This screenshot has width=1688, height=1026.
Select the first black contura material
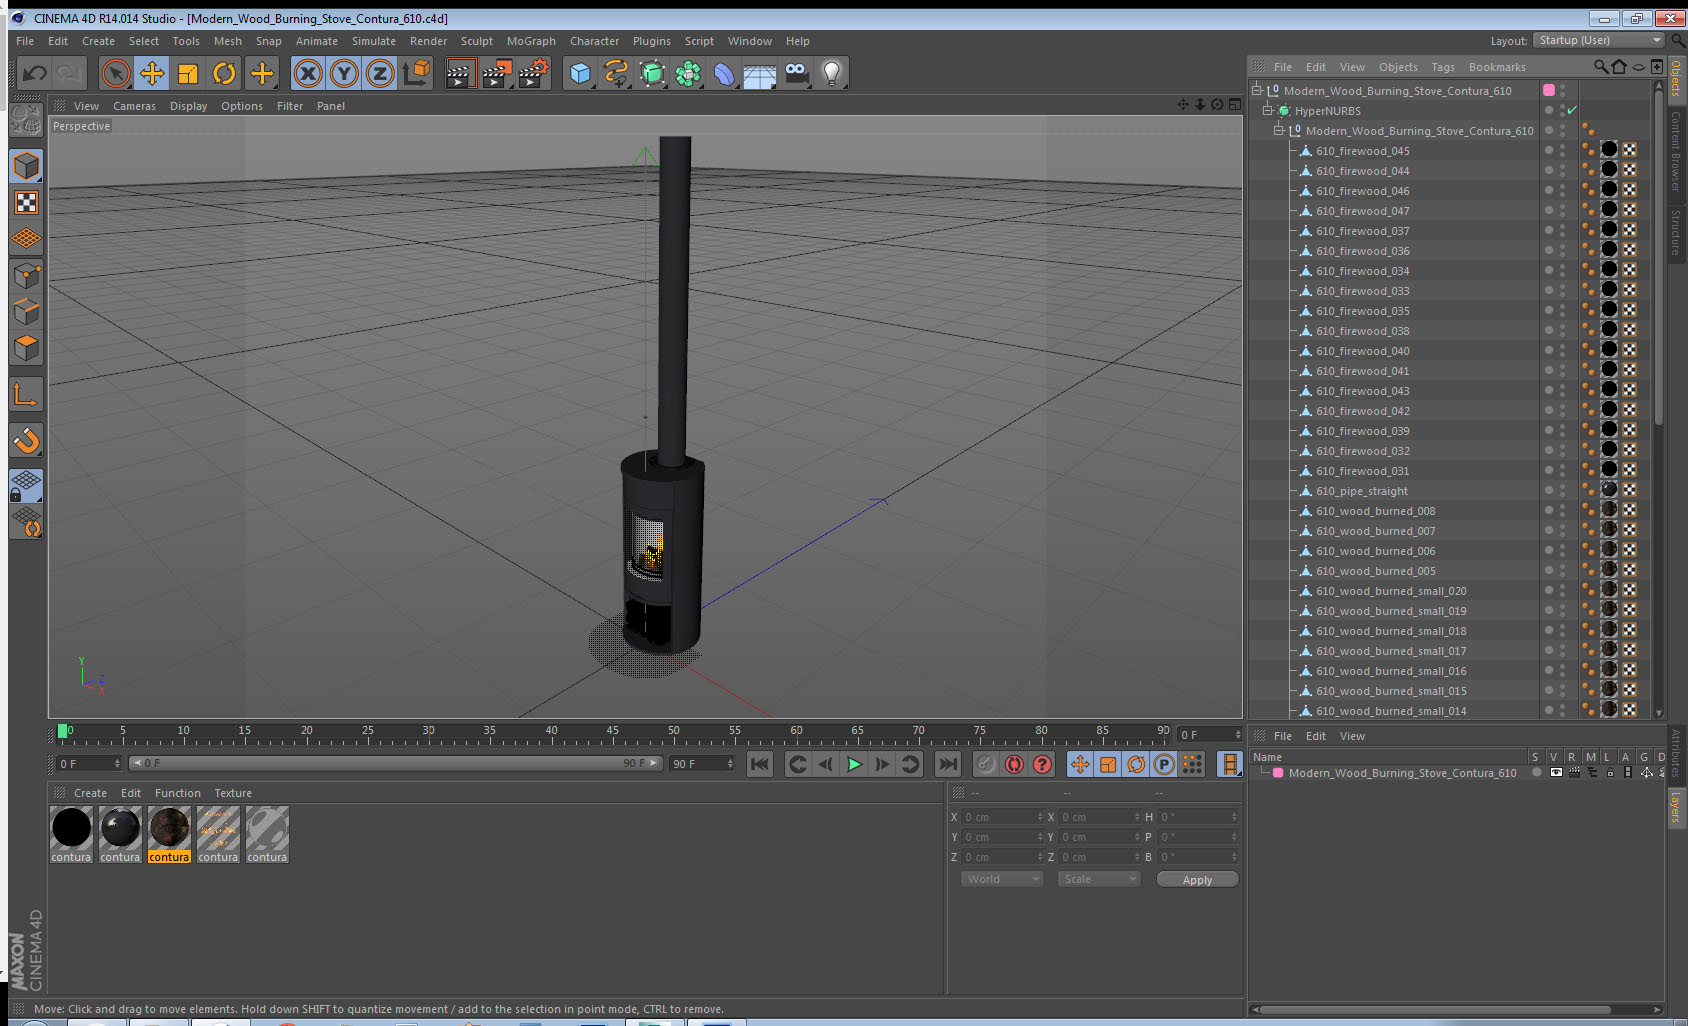(x=71, y=828)
